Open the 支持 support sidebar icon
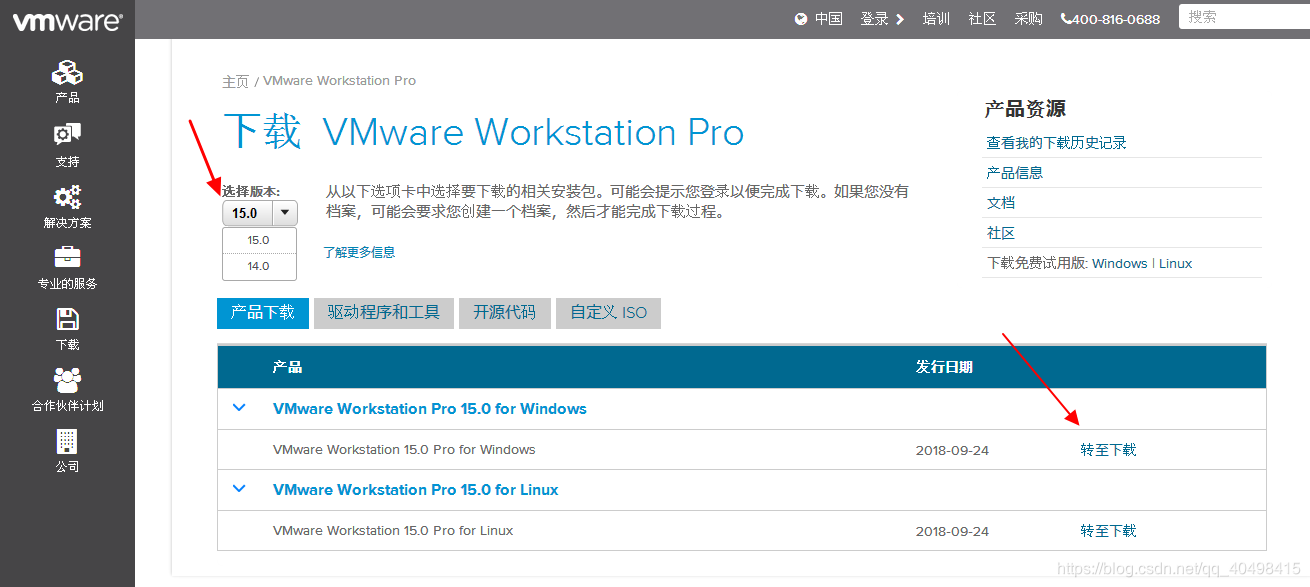The image size is (1310, 587). 67,135
